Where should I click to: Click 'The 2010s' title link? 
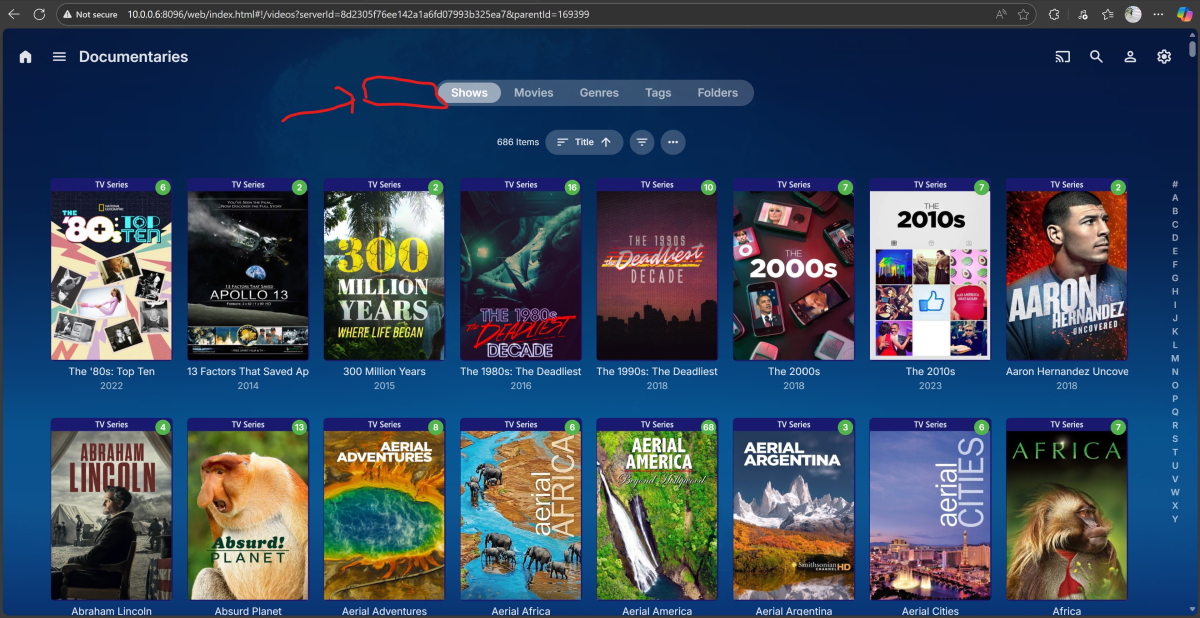(x=930, y=371)
